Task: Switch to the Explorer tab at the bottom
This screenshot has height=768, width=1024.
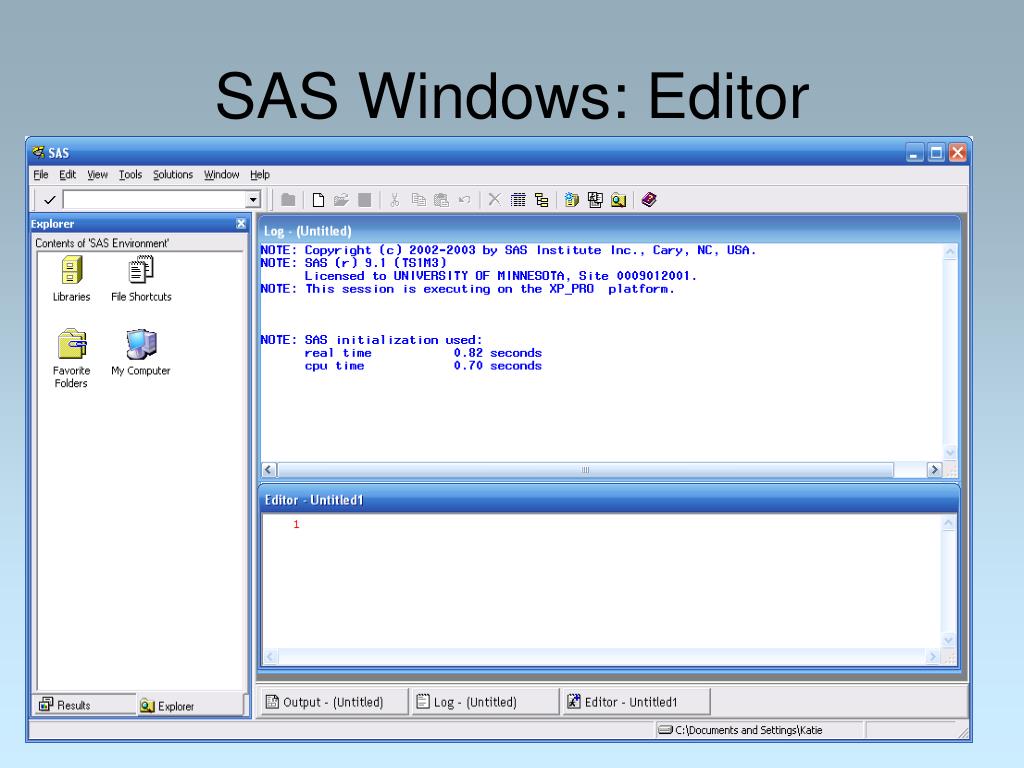Action: 190,706
